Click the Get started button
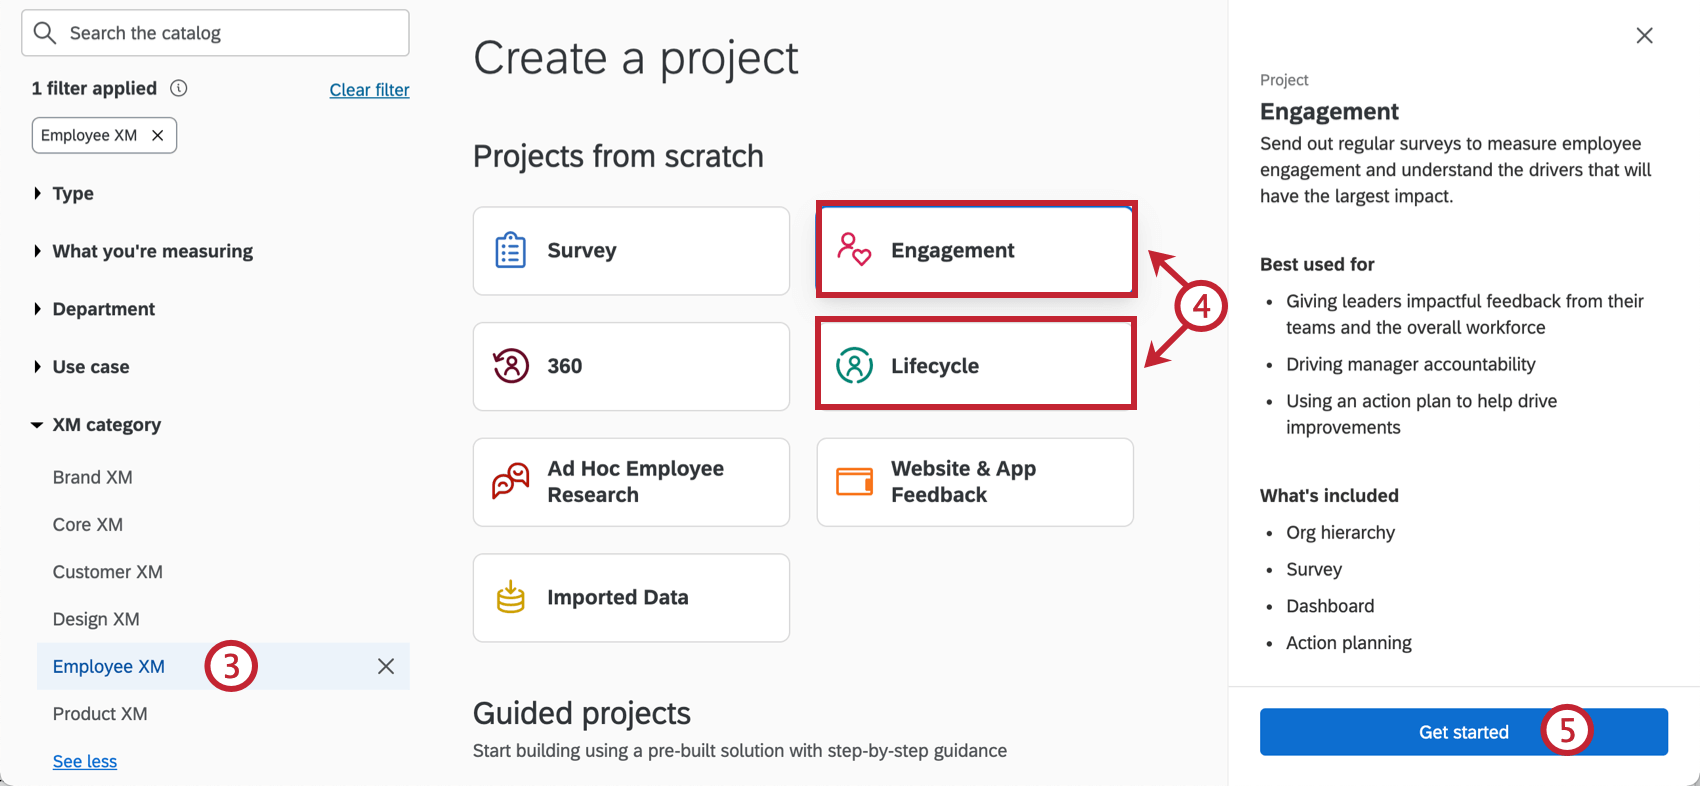 coord(1463,731)
